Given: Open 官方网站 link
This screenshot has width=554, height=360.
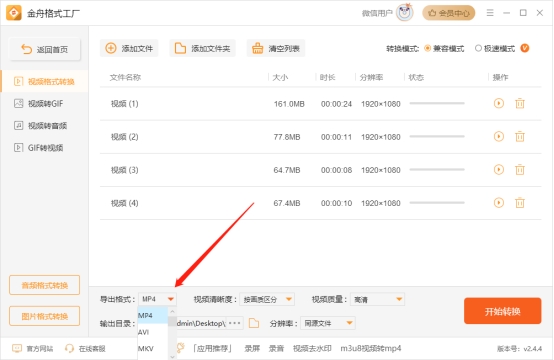Looking at the screenshot, I should point(33,349).
